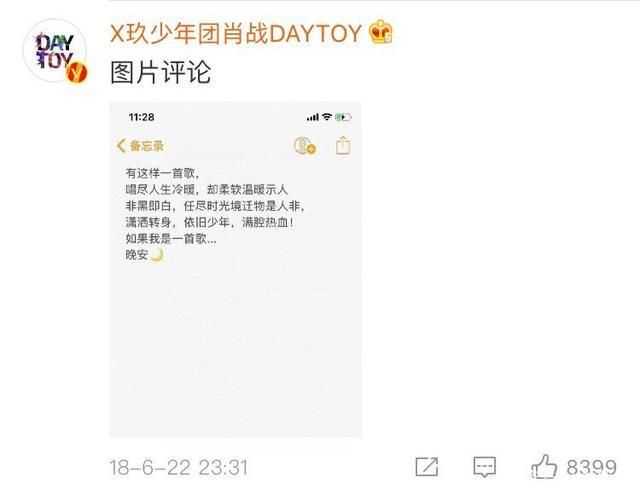The width and height of the screenshot is (640, 495).
Task: Click the memo line 有这样一首歌
Action: click(162, 173)
